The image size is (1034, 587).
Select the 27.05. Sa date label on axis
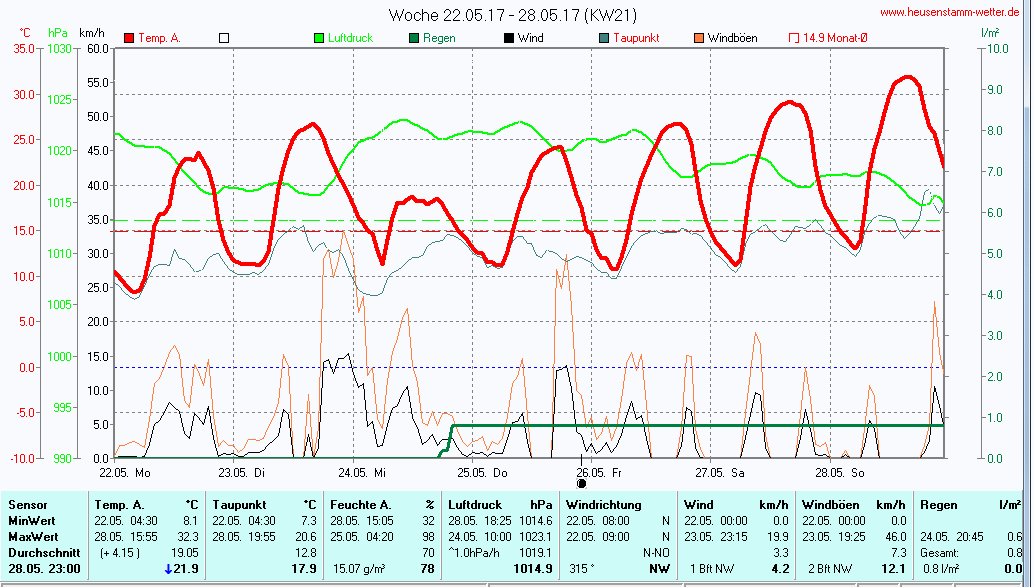[x=721, y=471]
